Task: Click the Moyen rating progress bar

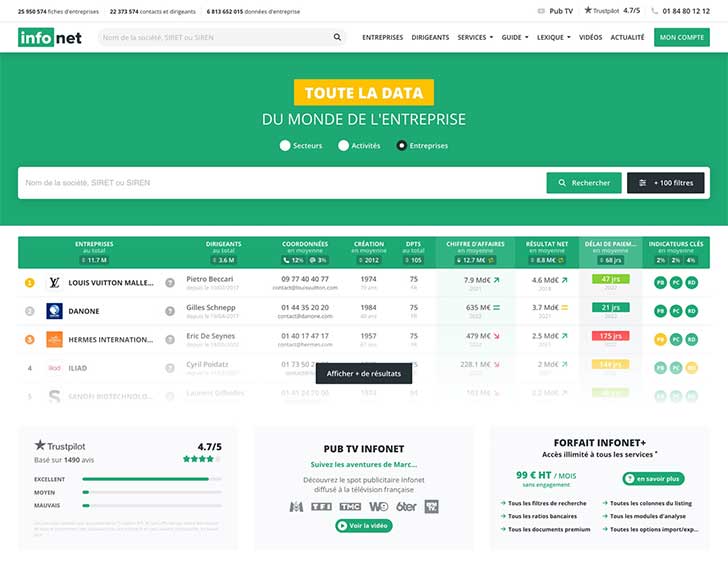Action: pyautogui.click(x=152, y=492)
